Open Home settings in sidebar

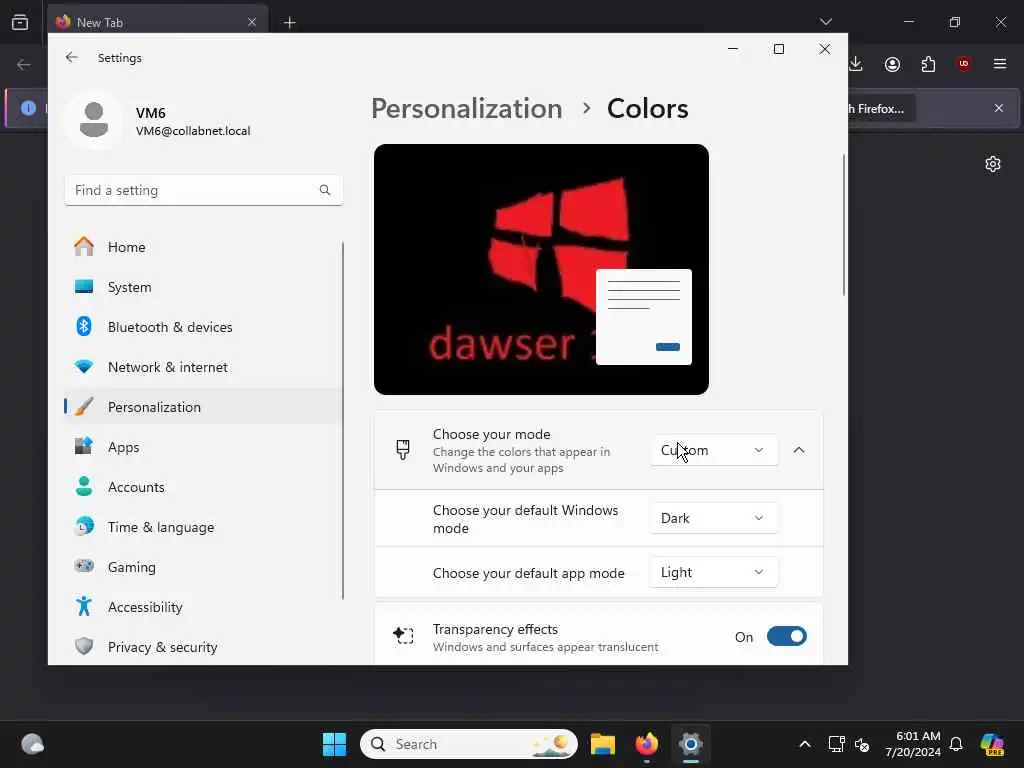pos(203,247)
